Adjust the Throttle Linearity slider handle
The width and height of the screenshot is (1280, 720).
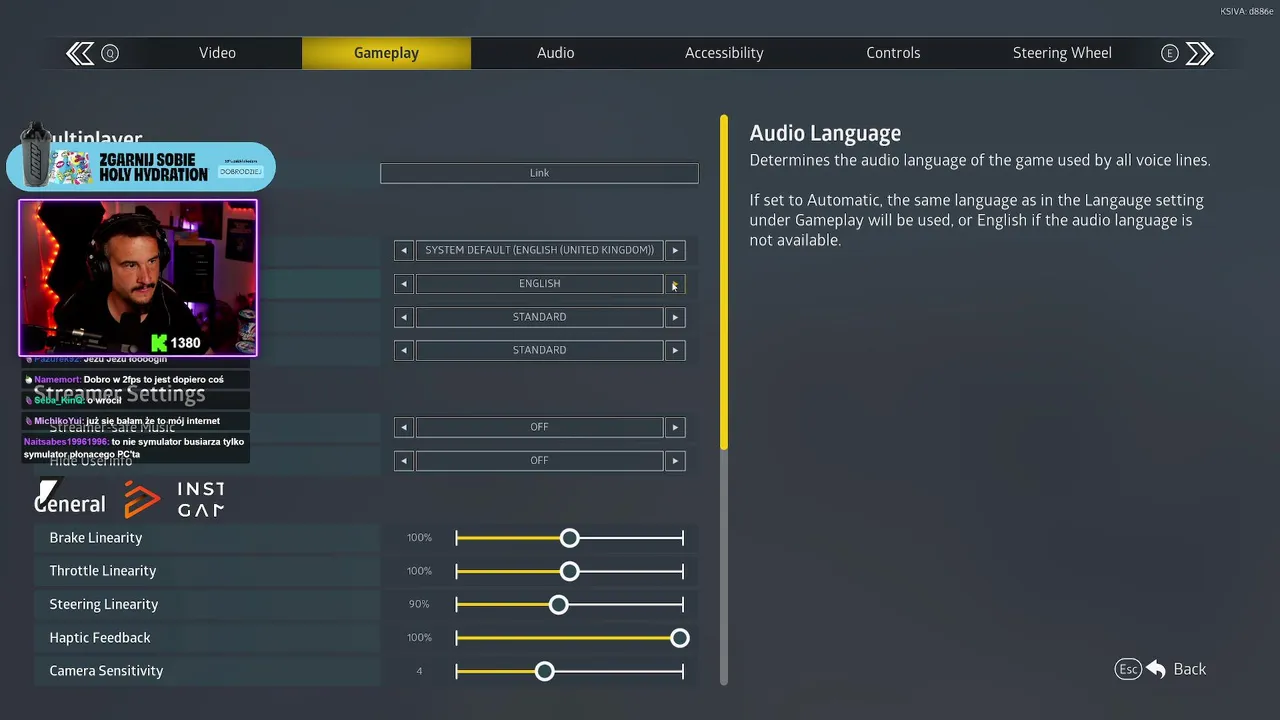[569, 571]
